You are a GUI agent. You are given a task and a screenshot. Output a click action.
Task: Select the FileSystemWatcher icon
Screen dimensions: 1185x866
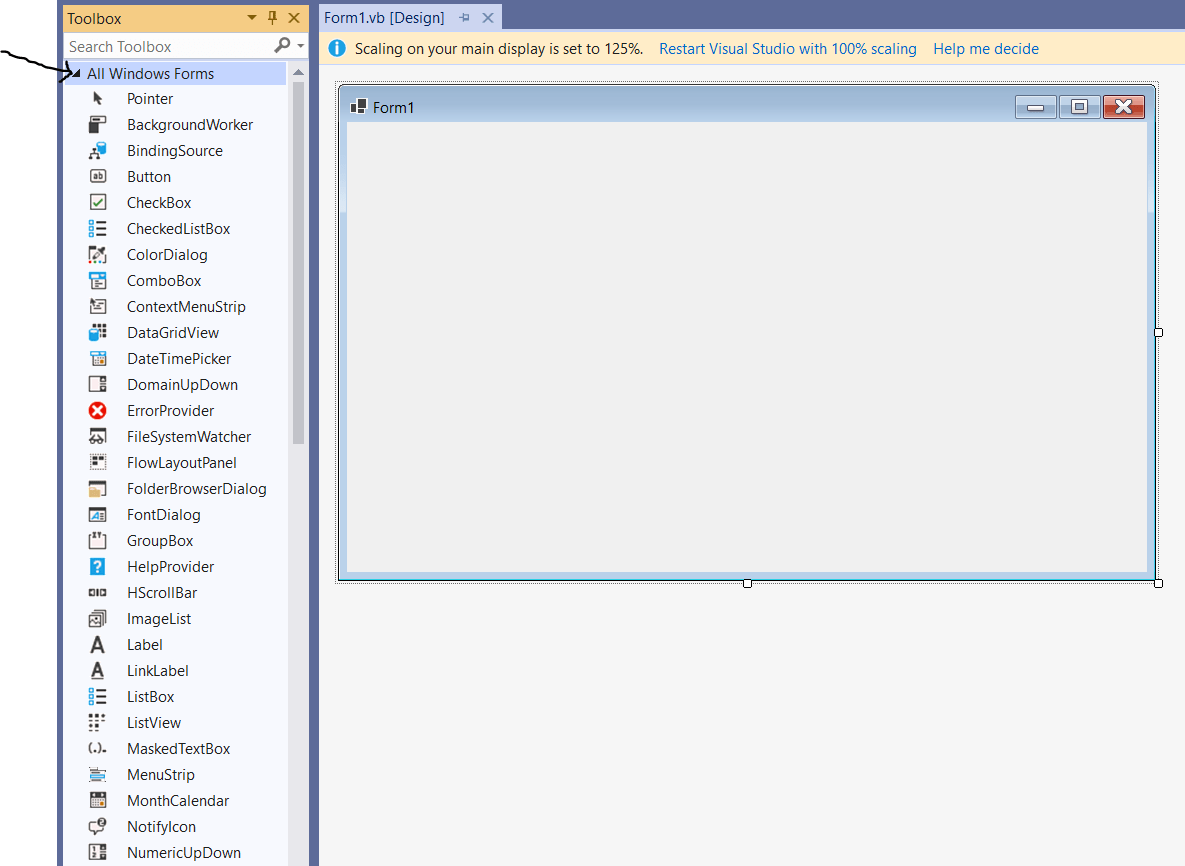pos(97,437)
